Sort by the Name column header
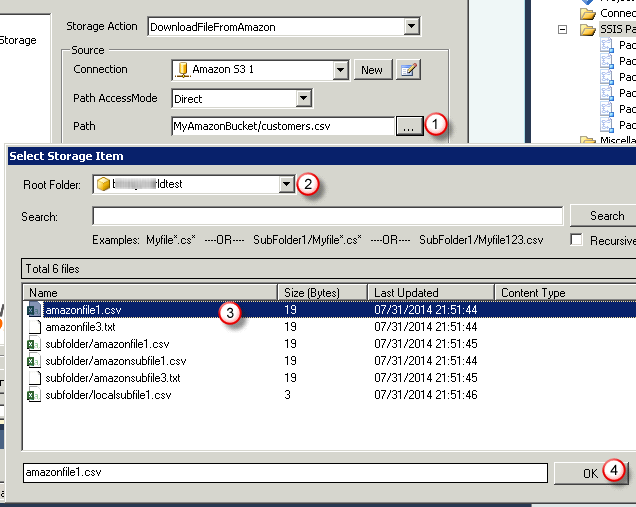This screenshot has width=636, height=507. click(x=149, y=292)
